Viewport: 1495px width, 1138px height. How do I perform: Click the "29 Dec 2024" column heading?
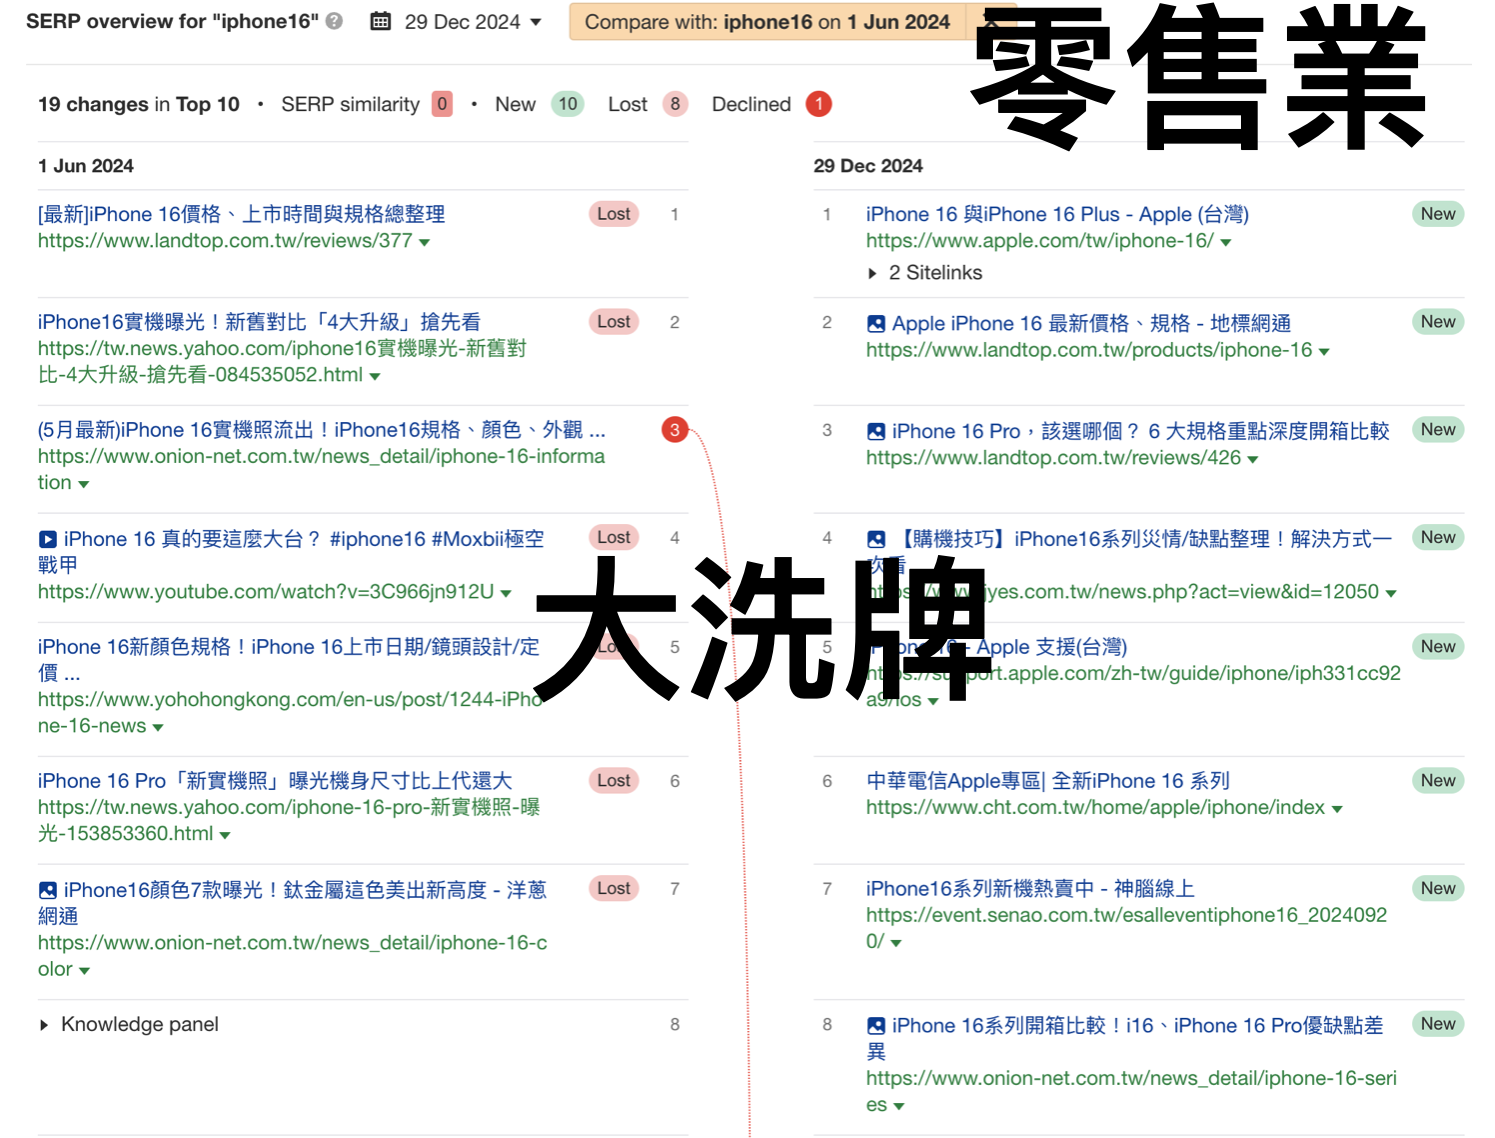868,166
